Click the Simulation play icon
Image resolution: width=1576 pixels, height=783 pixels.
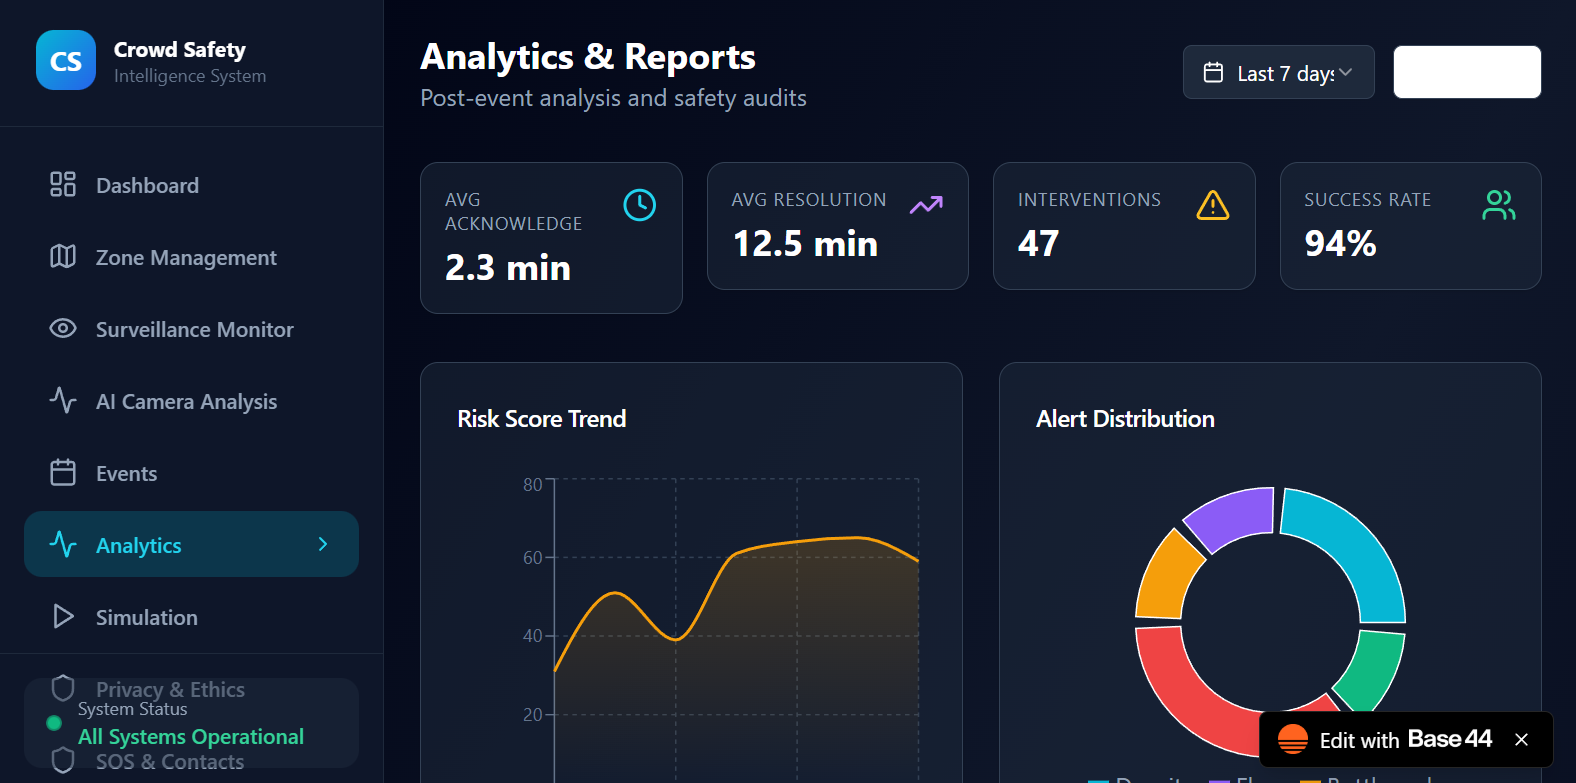click(63, 616)
